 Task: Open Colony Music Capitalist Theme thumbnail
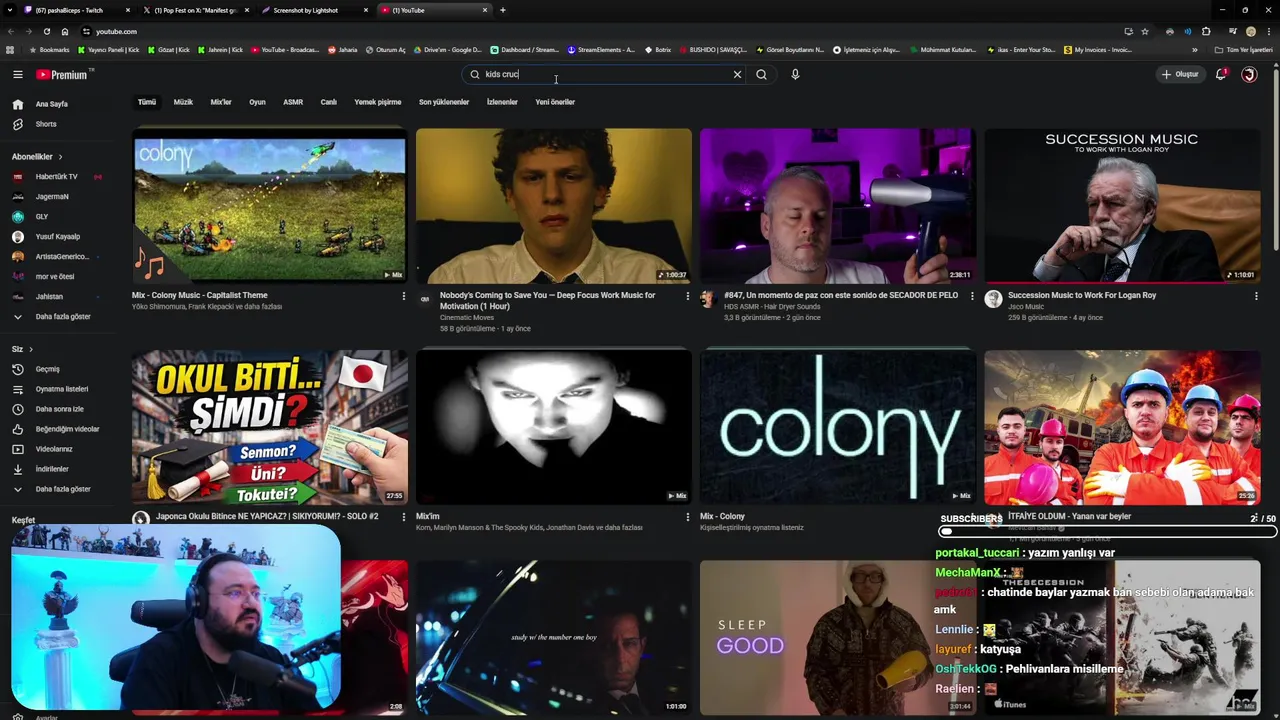click(x=270, y=206)
